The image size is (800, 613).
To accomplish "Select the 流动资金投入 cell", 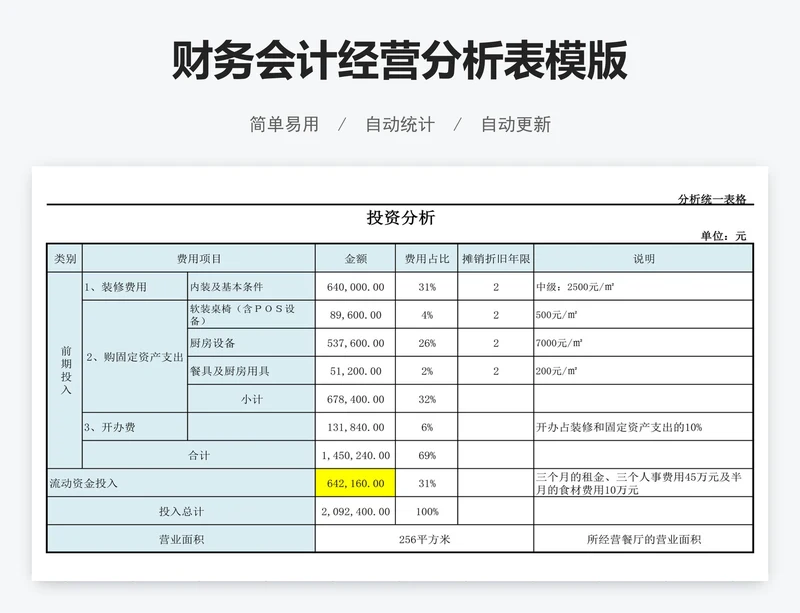I will coord(181,483).
